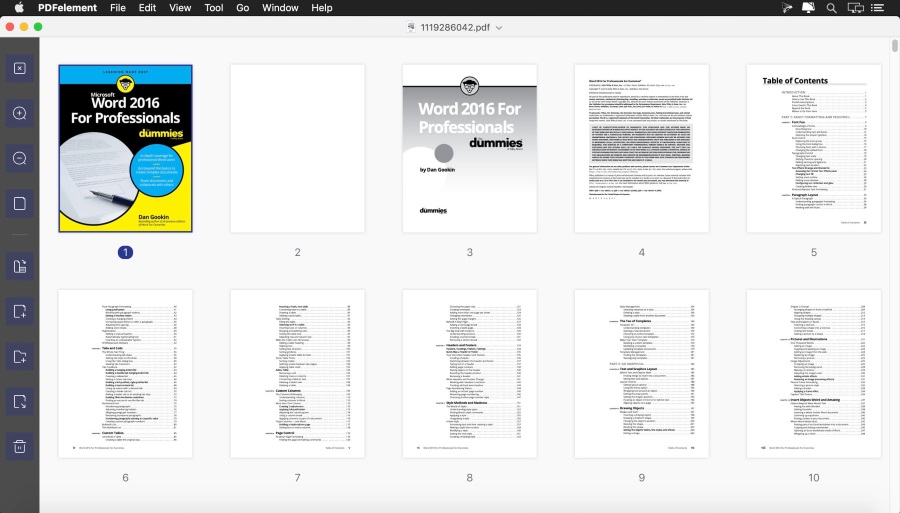Open the Go menu
This screenshot has height=513, width=900.
(x=243, y=7)
